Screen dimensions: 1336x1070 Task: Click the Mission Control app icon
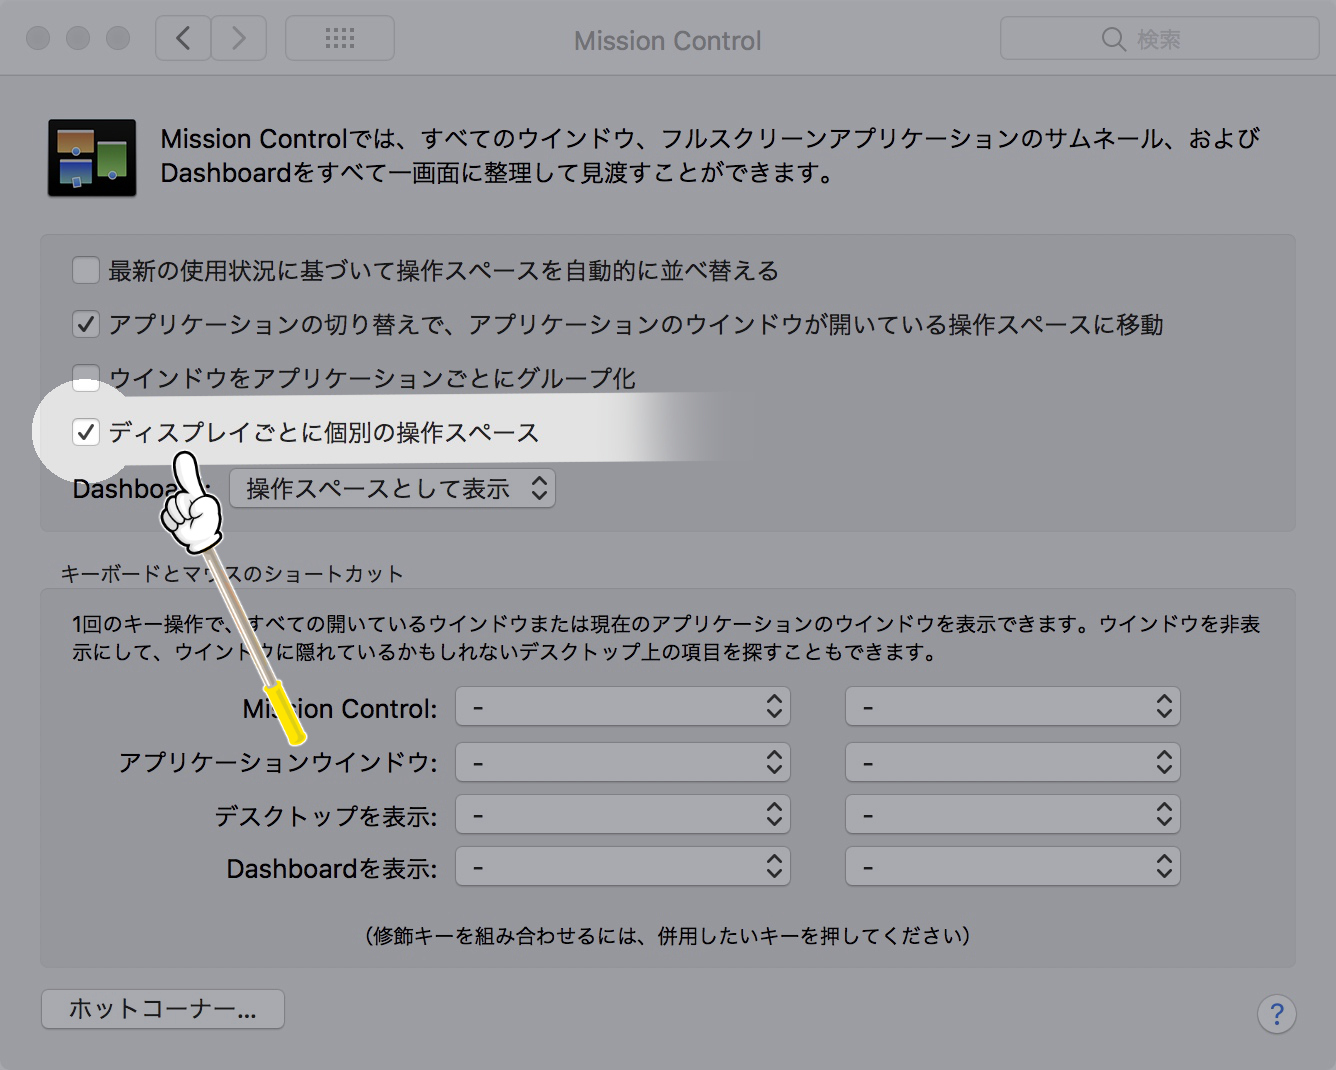click(92, 158)
